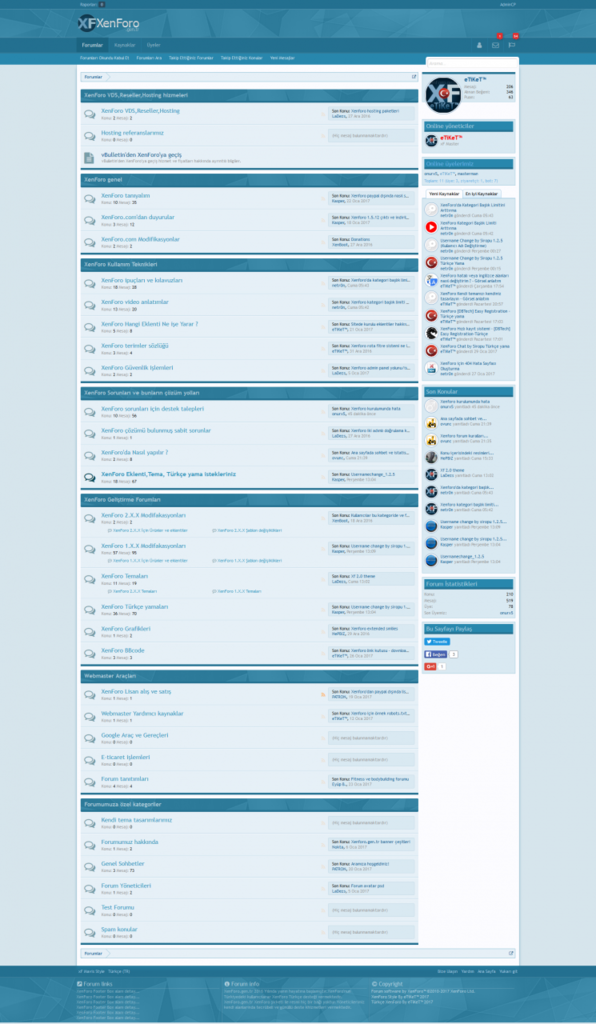Click the Google +1 share button
Image resolution: width=596 pixels, height=1024 pixels.
pos(430,666)
